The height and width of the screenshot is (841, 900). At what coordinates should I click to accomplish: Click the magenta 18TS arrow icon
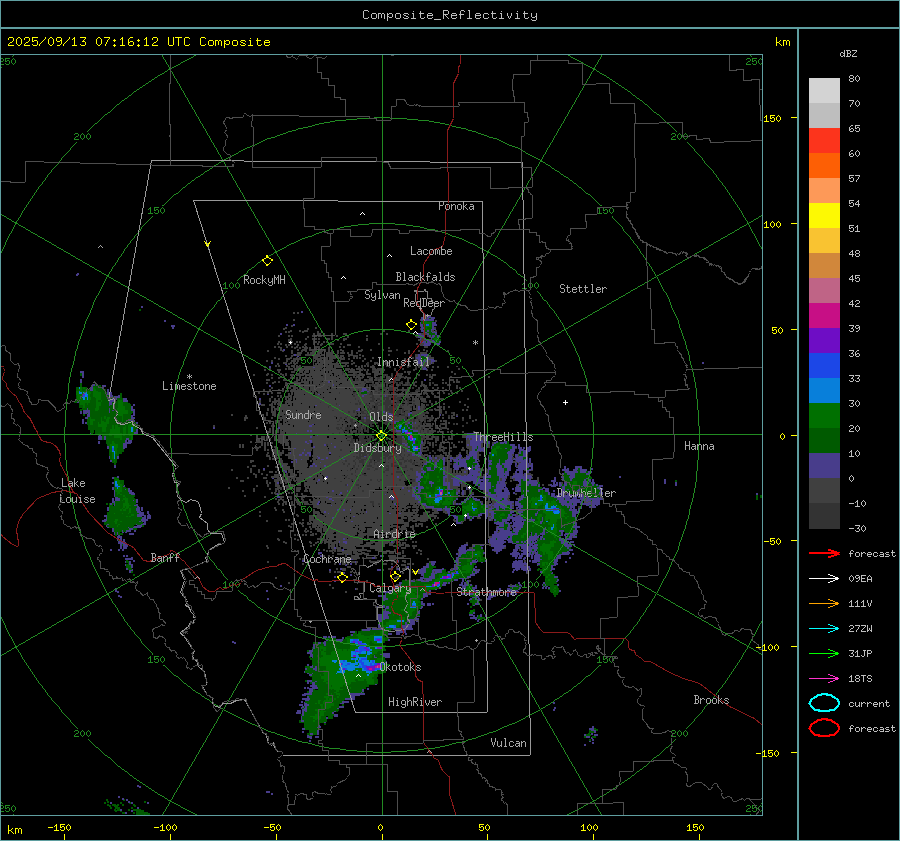click(824, 679)
